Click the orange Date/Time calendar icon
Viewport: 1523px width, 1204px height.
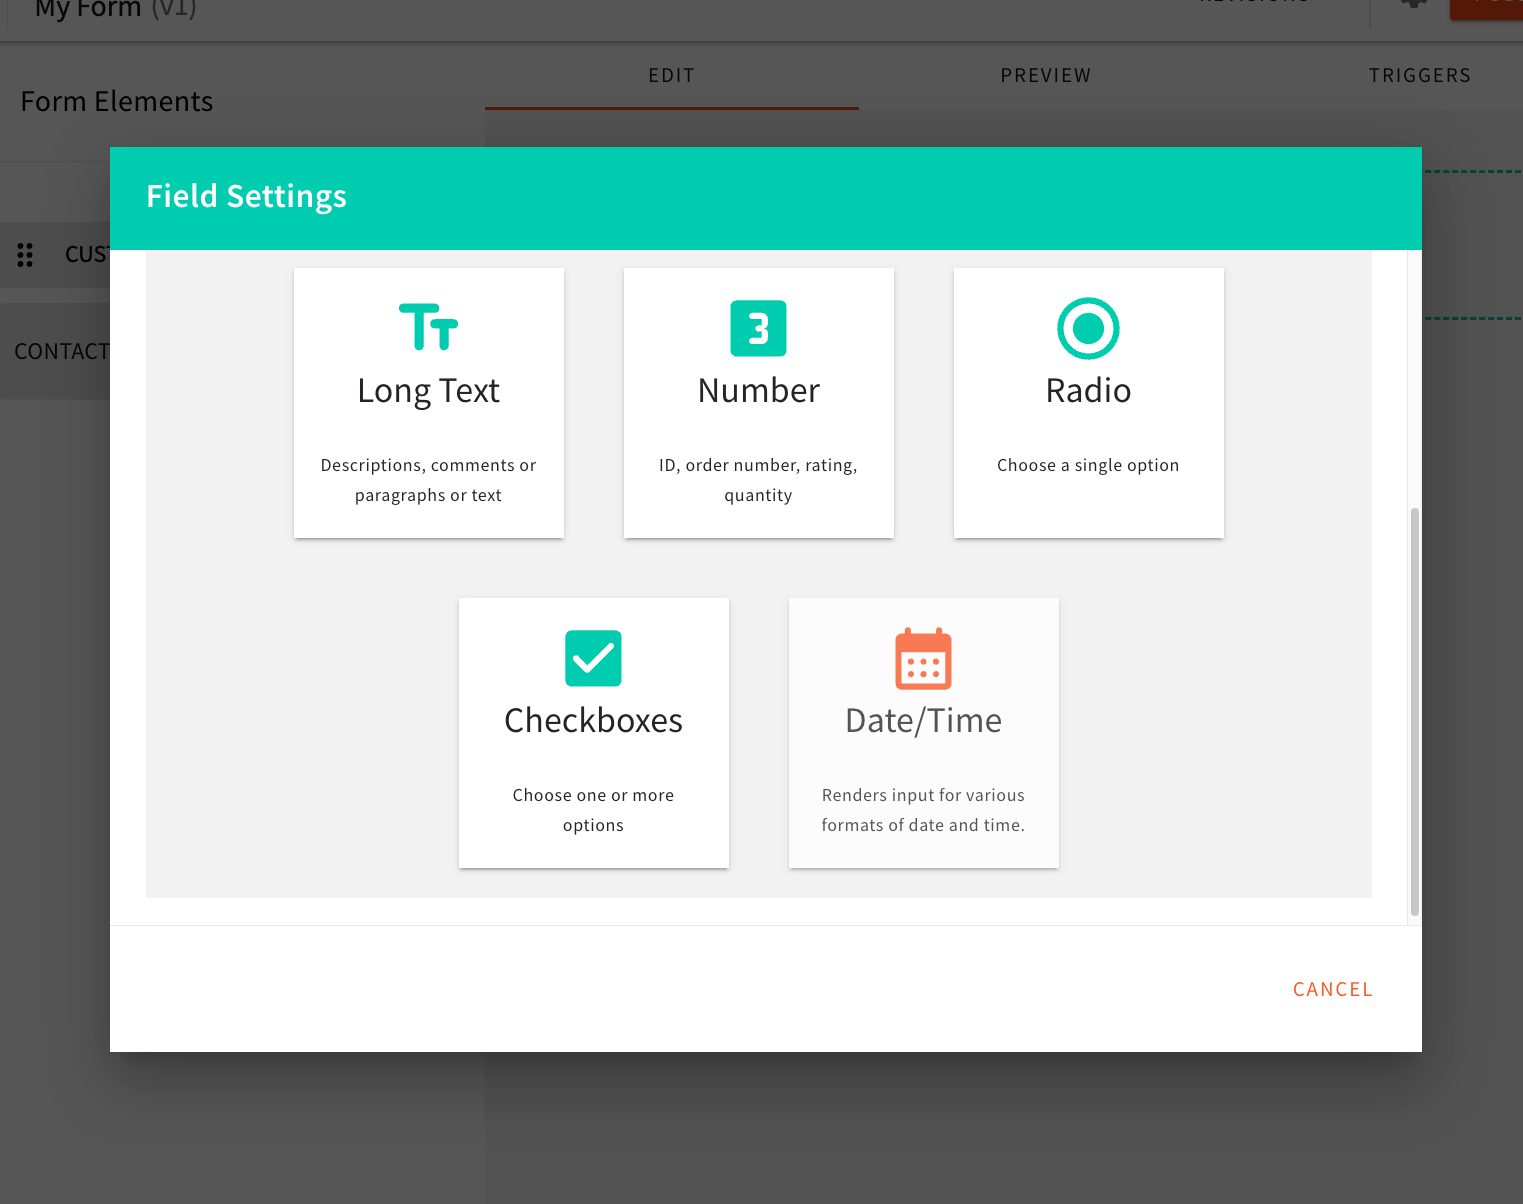[923, 659]
